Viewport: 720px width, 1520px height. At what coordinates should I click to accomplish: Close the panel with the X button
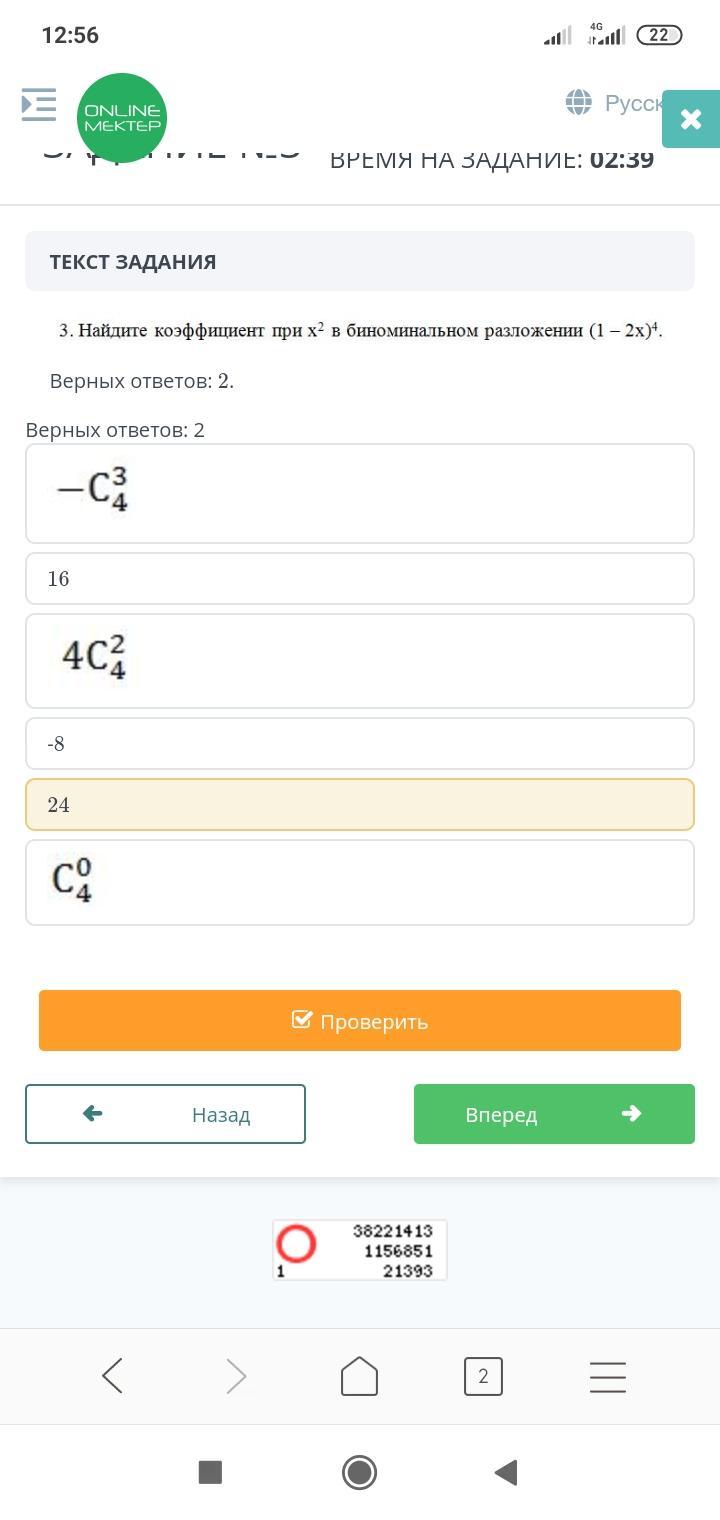(x=690, y=119)
